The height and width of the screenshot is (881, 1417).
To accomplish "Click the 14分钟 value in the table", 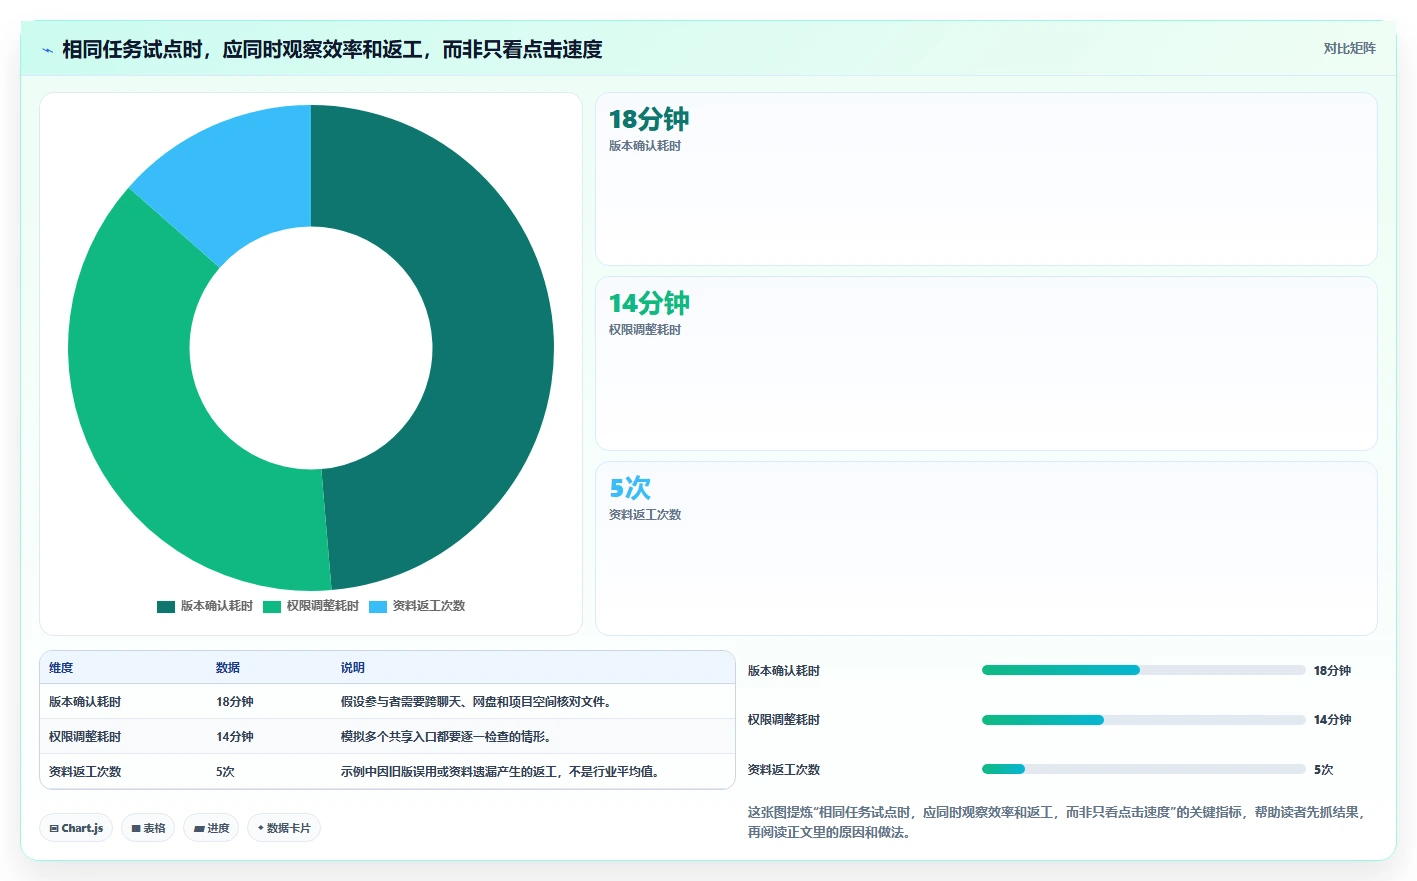I will (x=235, y=737).
